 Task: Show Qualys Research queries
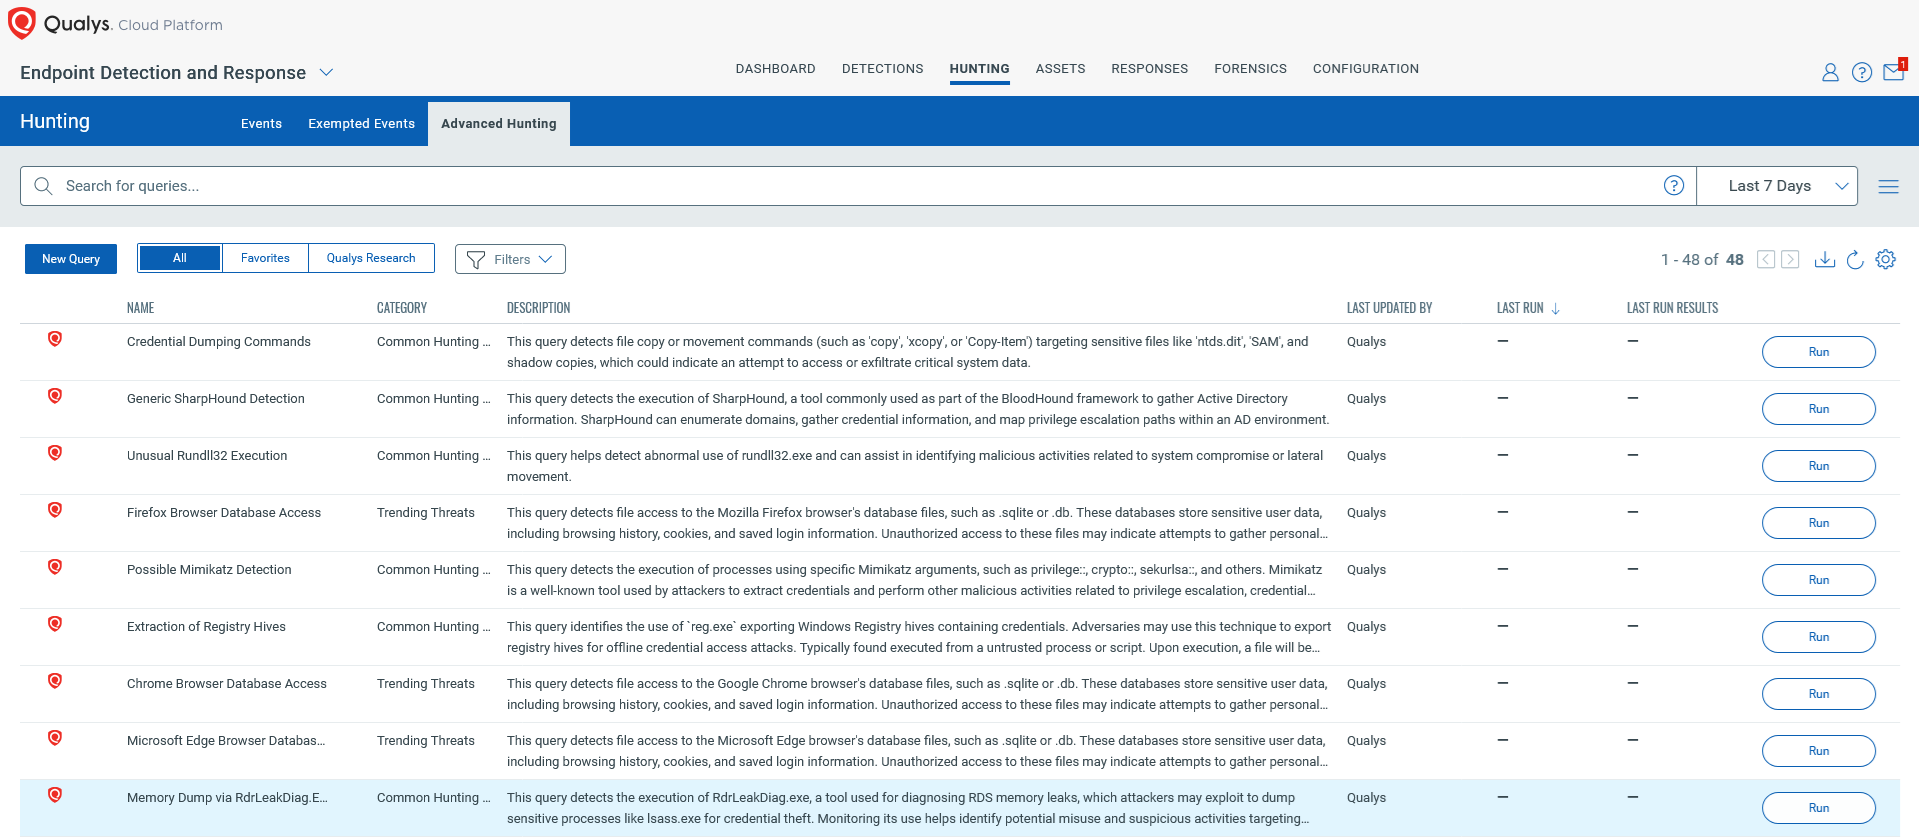371,258
